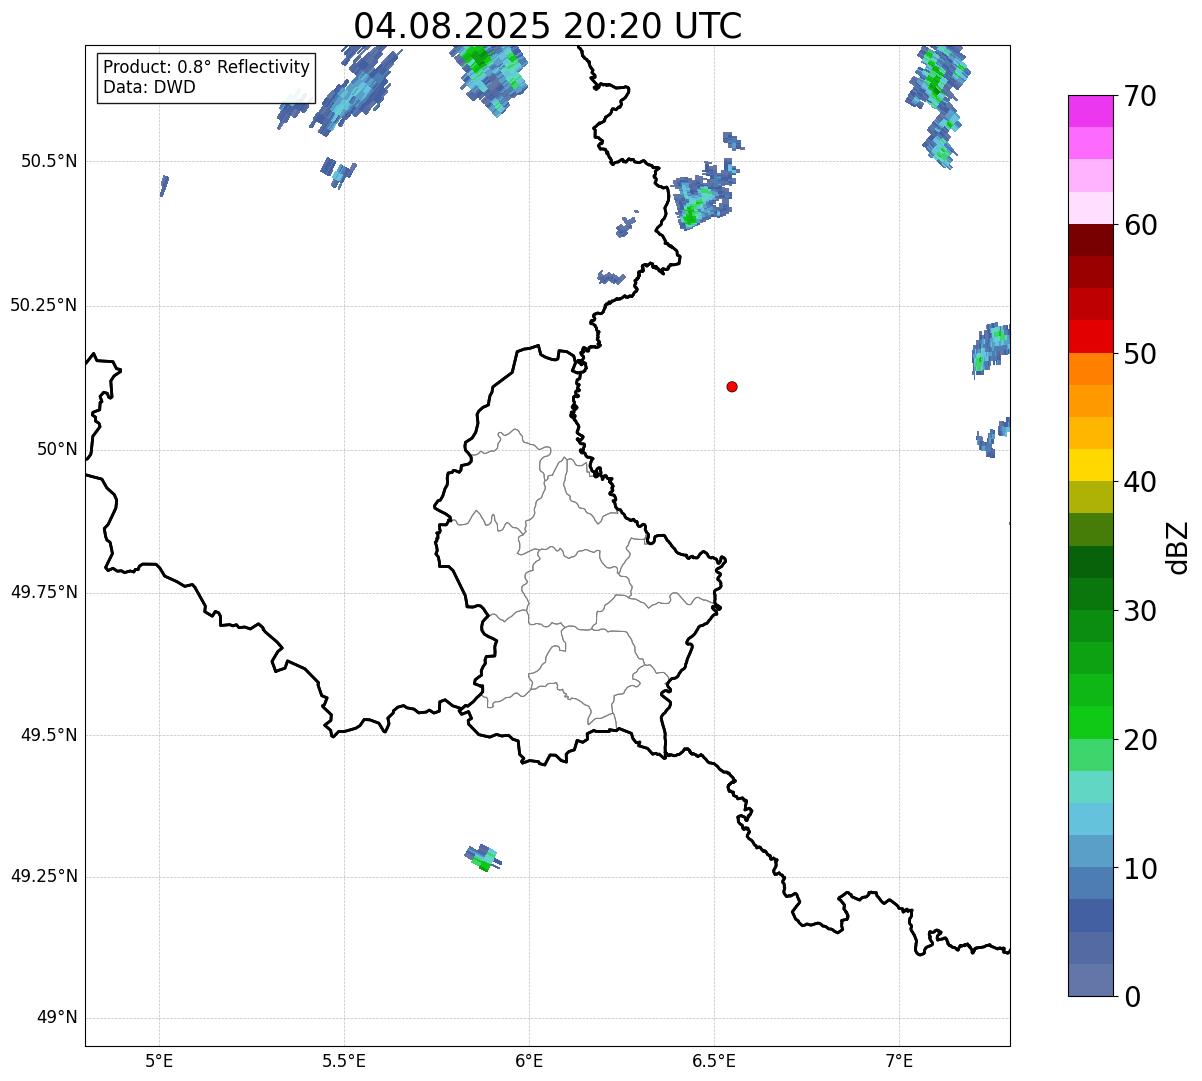Viewport: 1202px width, 1081px height.
Task: Click the 'Product: 0.8° Reflectivity' text
Action: tap(206, 67)
